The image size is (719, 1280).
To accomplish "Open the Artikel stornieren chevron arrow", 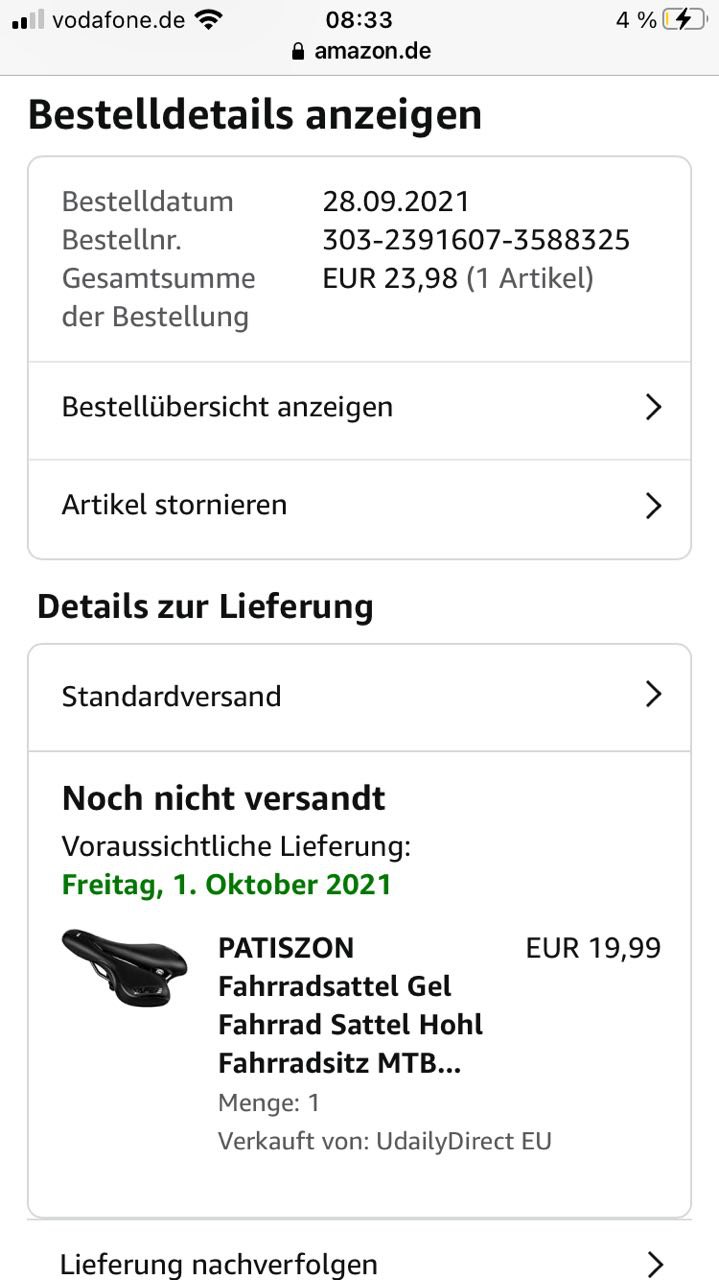I will tap(653, 505).
